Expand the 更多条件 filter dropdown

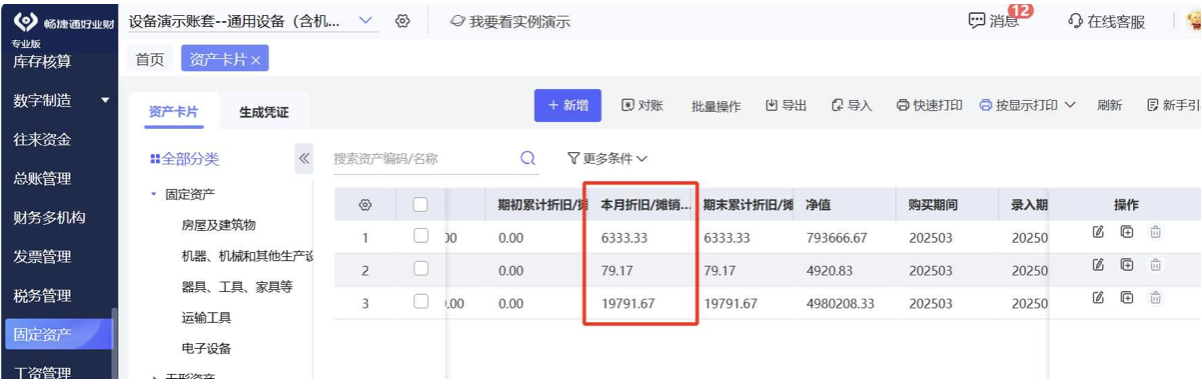tap(608, 158)
